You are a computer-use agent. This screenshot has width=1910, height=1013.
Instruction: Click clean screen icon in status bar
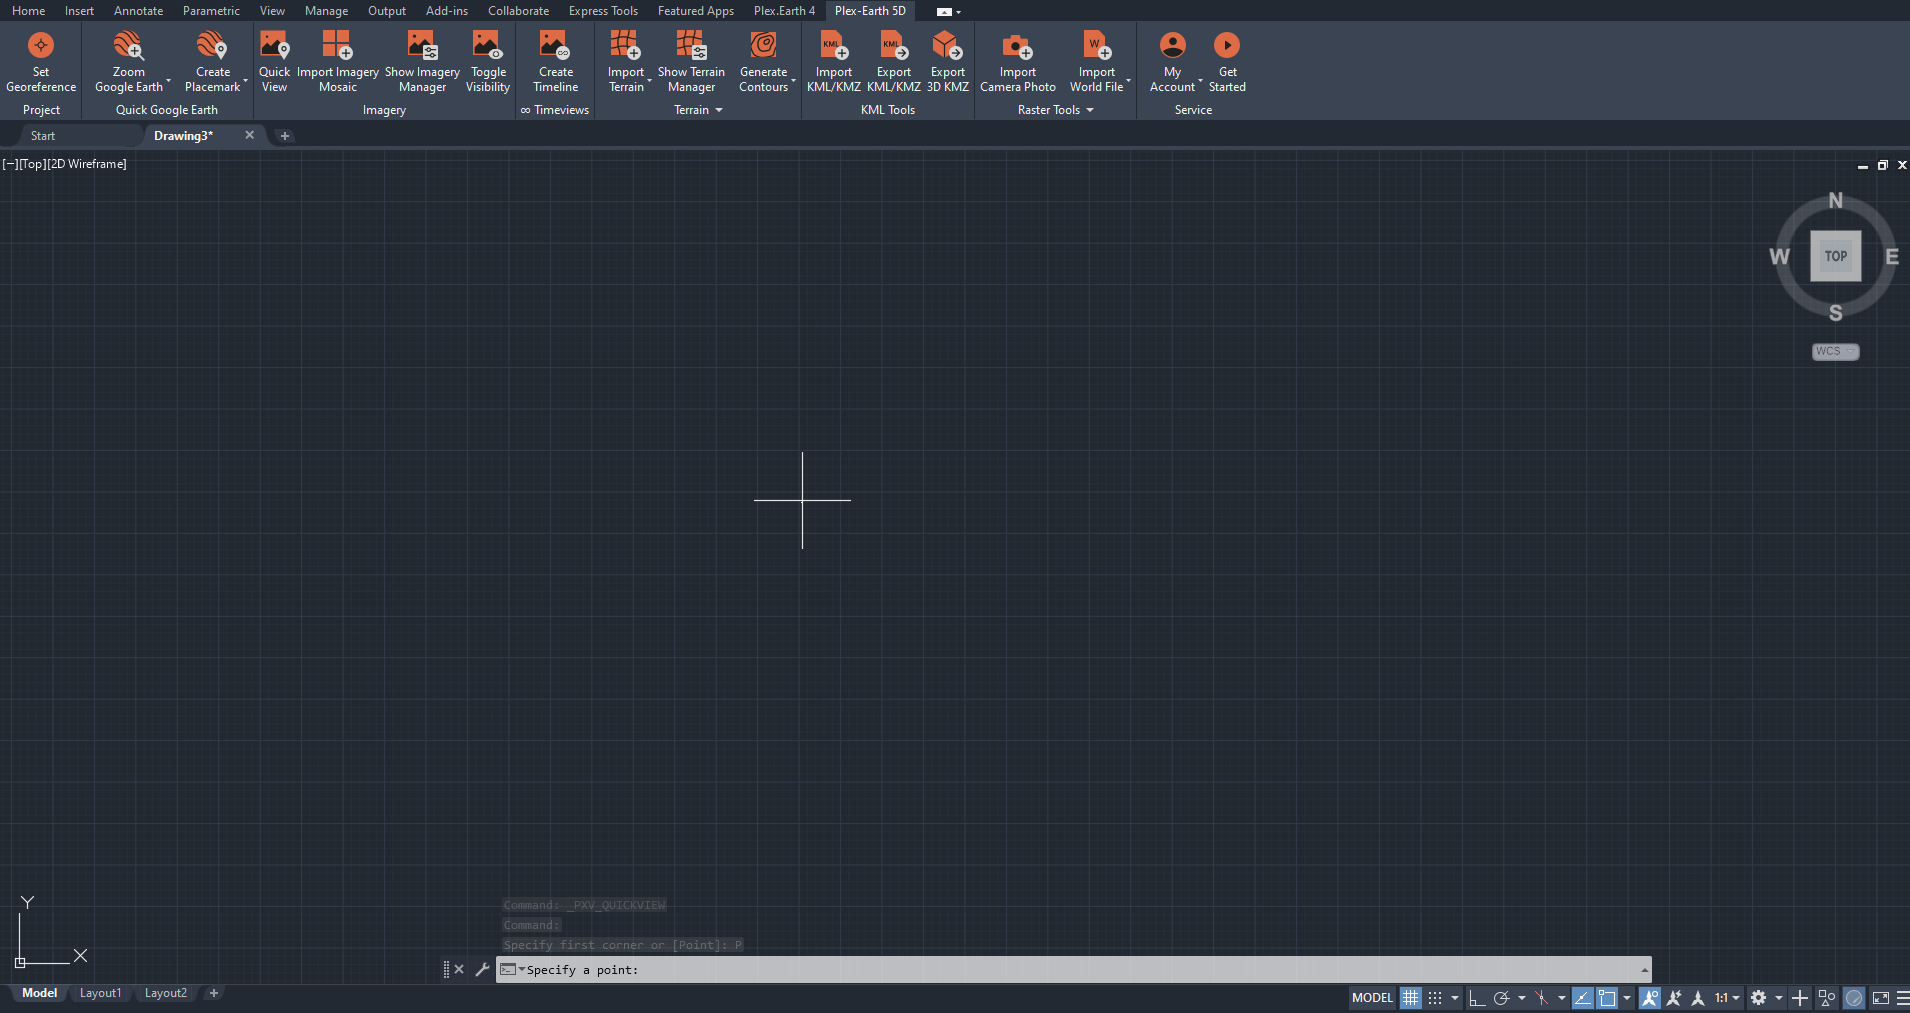coord(1881,998)
